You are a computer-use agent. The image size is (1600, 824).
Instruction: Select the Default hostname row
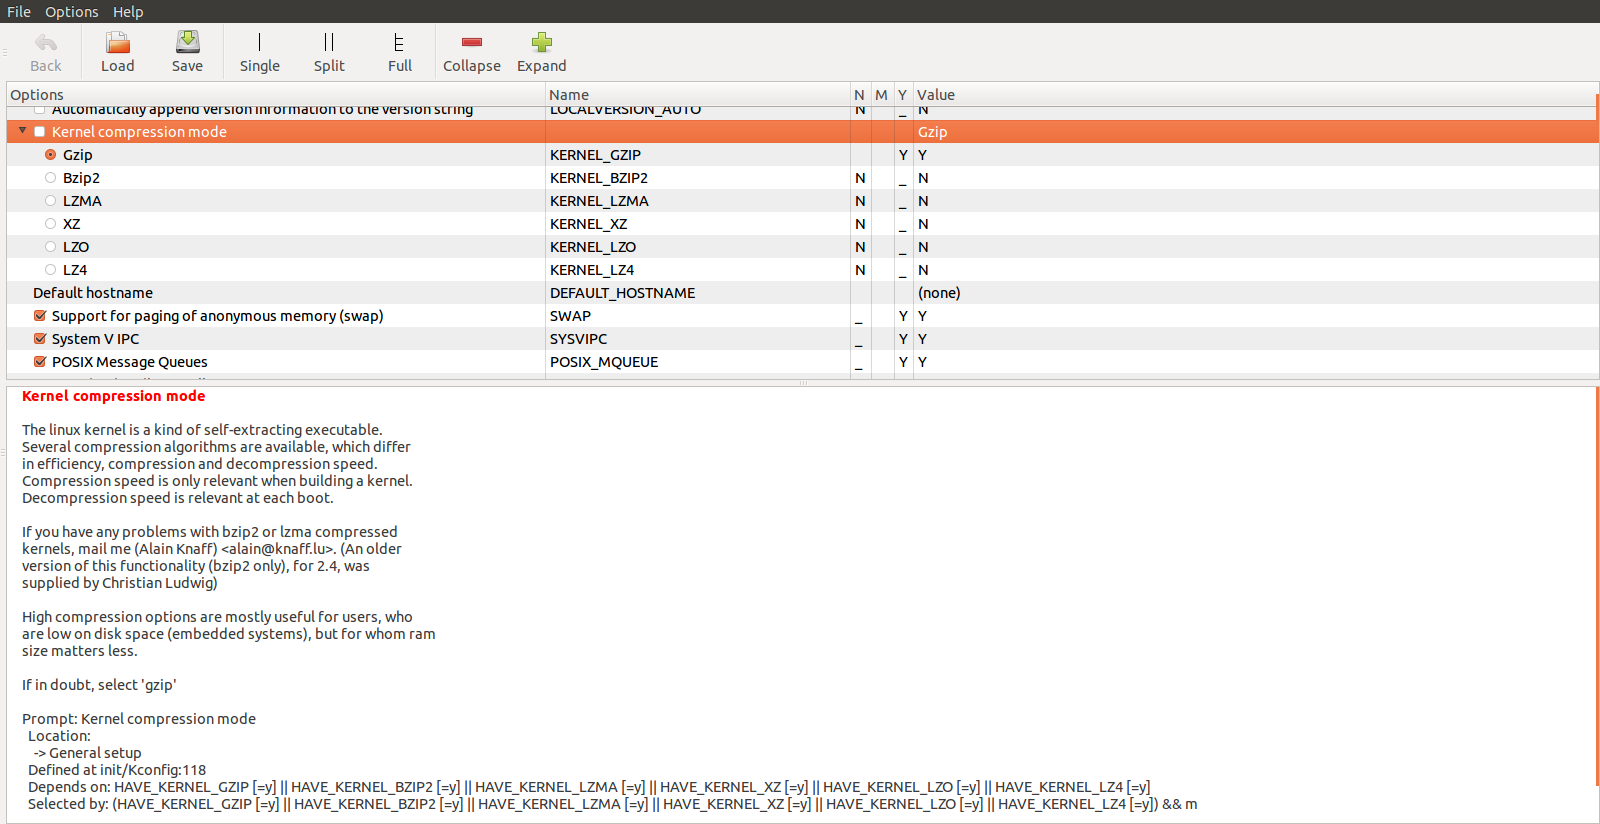point(93,293)
